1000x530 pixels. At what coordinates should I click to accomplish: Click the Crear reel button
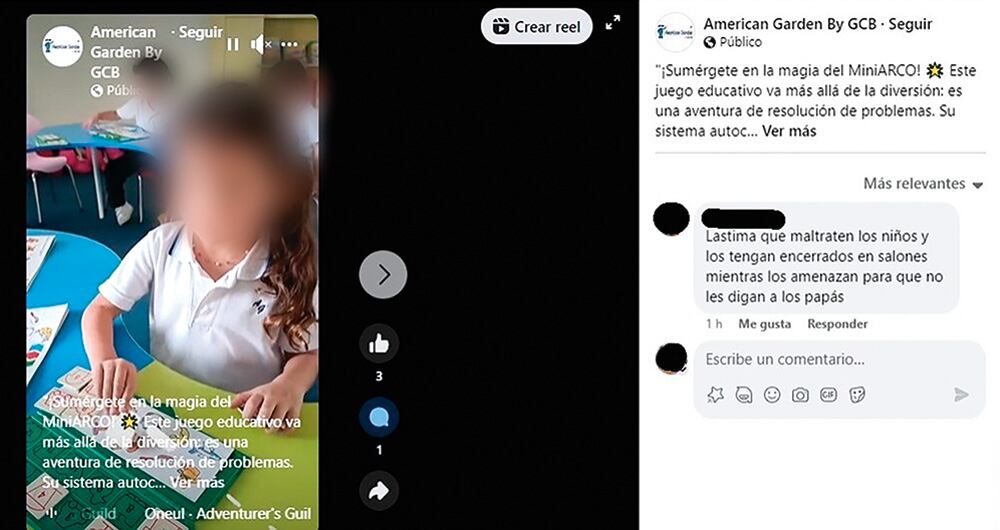coord(537,27)
